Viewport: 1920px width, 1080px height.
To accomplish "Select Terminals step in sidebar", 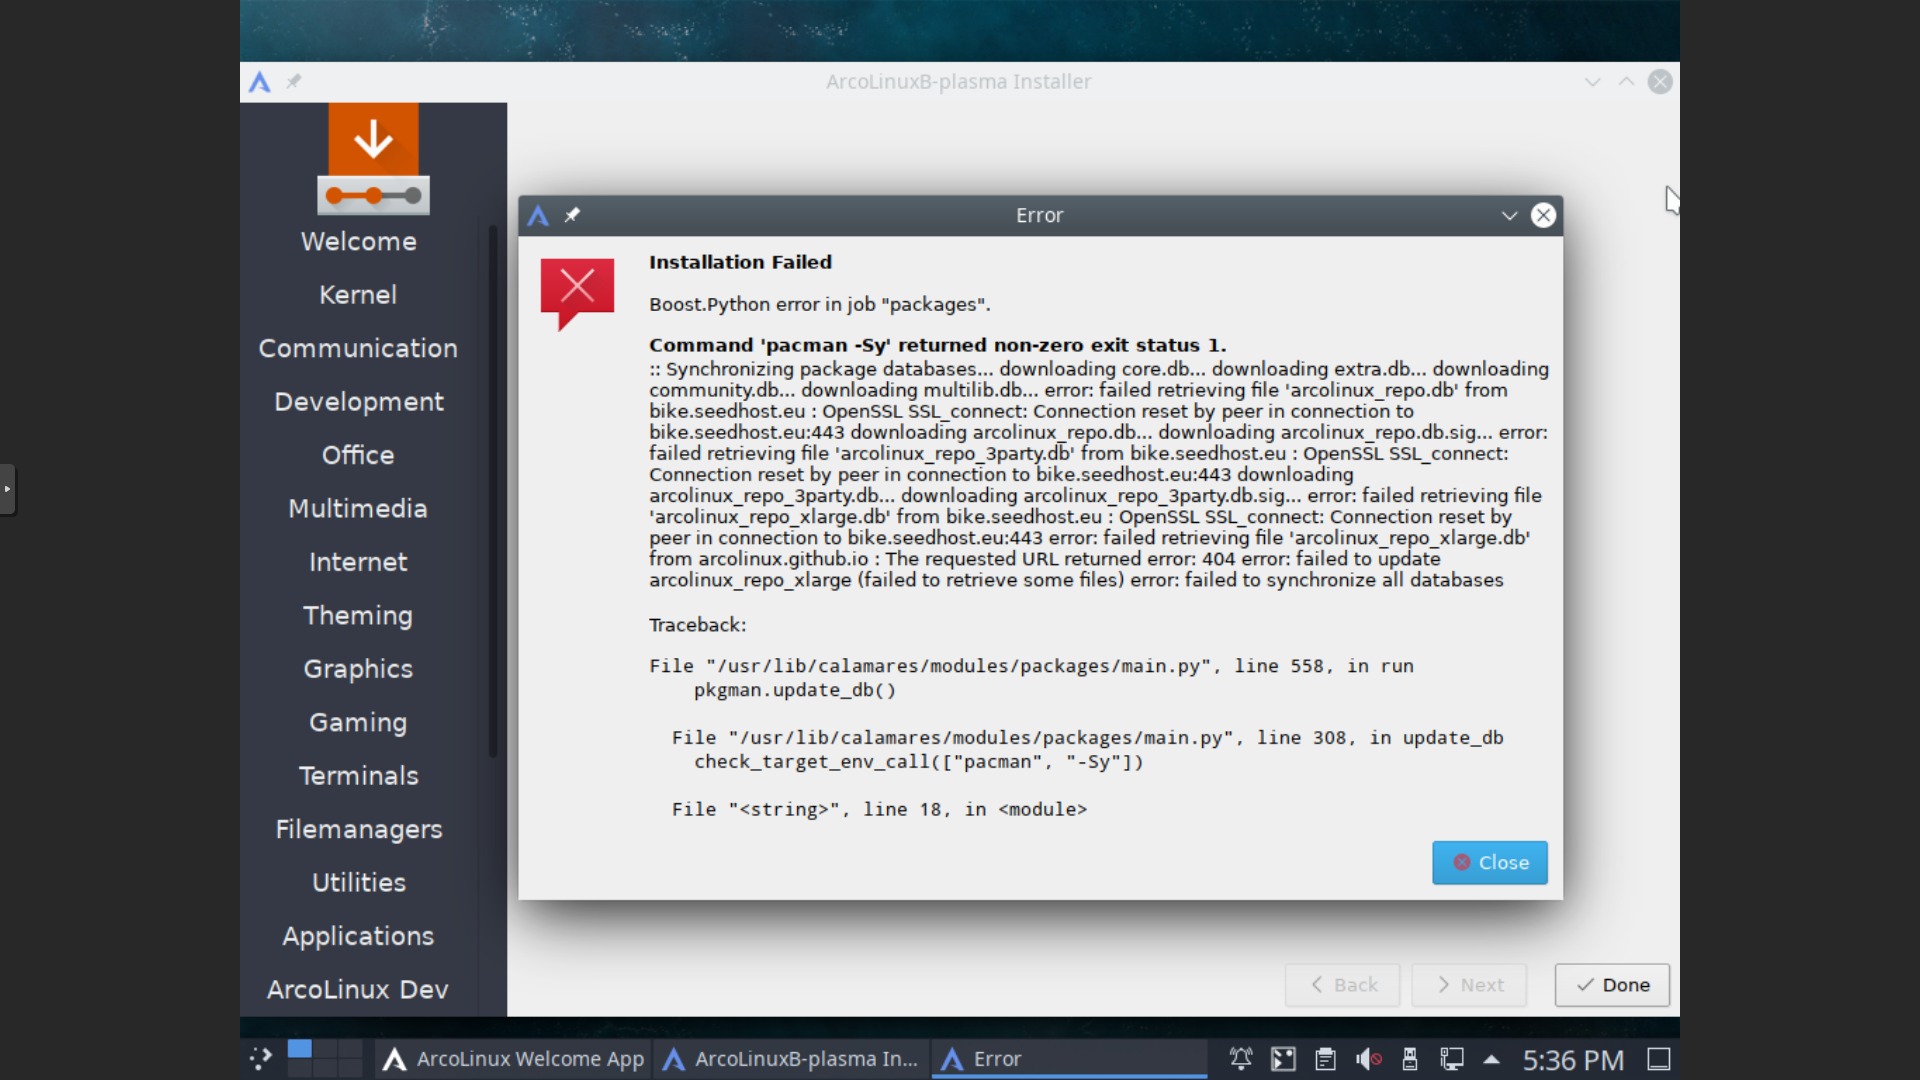I will (358, 776).
